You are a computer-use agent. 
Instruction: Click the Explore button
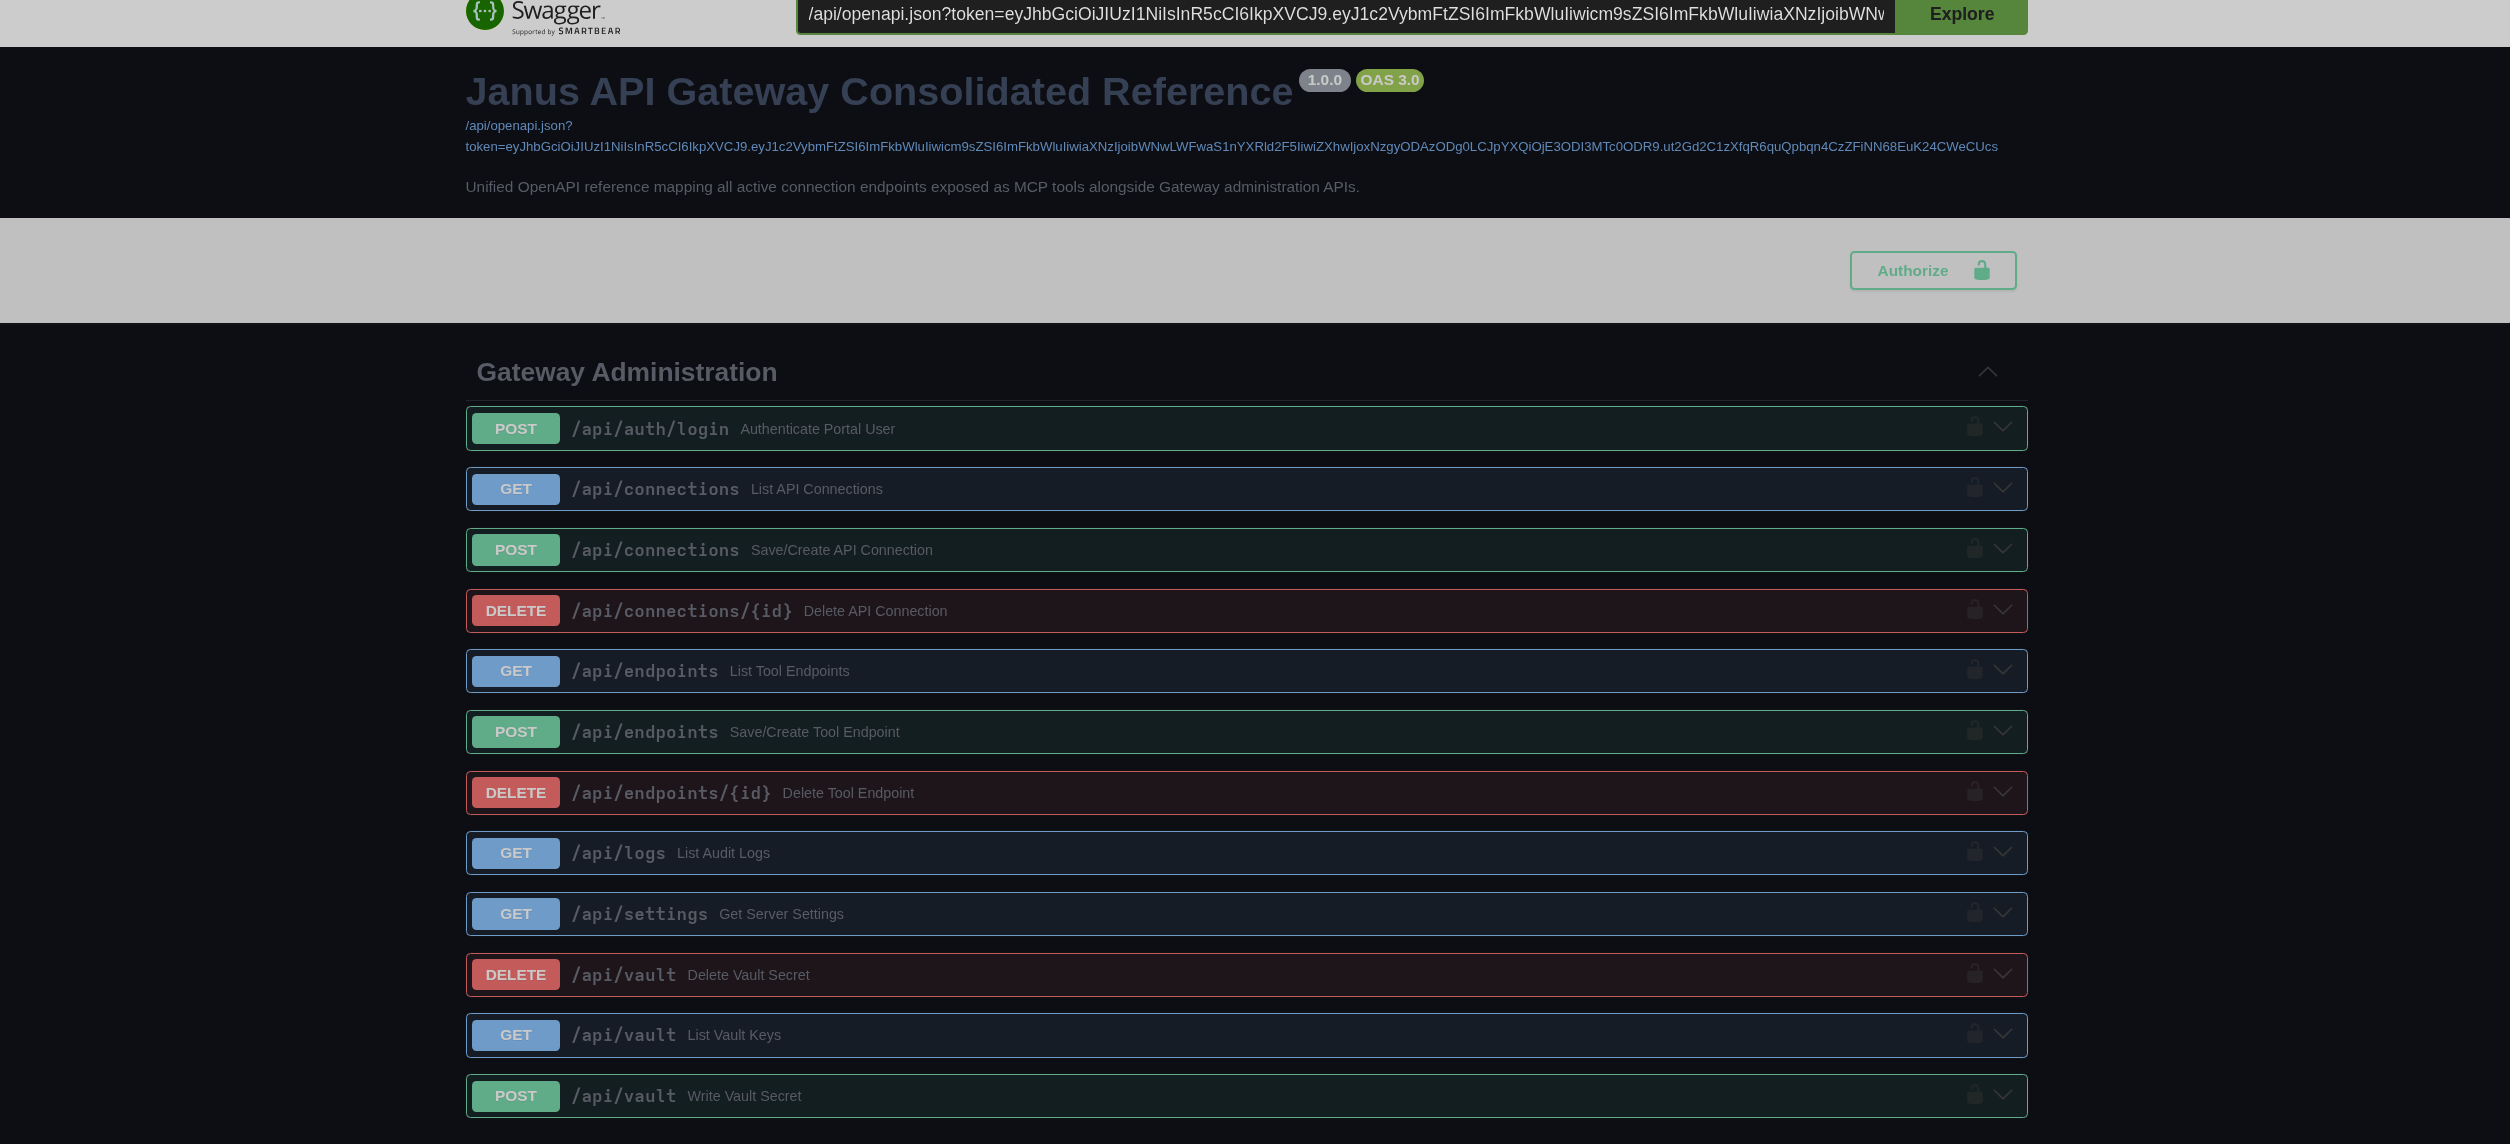(x=1961, y=15)
